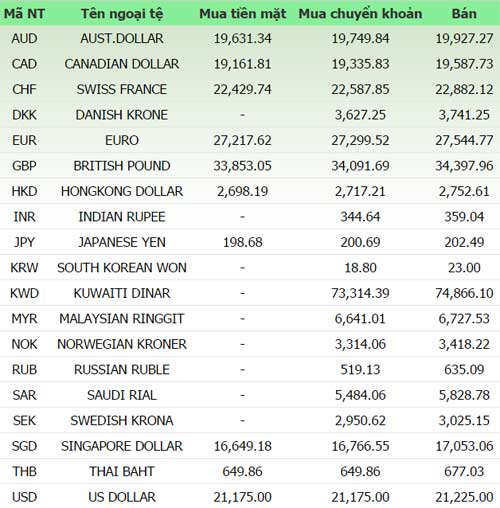This screenshot has width=500, height=508.
Task: Select MALAYSIAN RINGGIT selling rate 6,727.53
Action: tap(464, 319)
